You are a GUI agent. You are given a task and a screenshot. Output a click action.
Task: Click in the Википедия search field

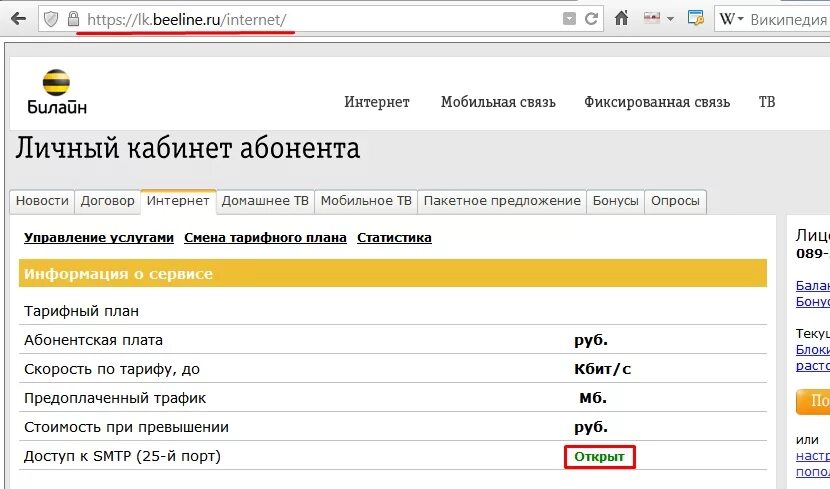tap(789, 20)
